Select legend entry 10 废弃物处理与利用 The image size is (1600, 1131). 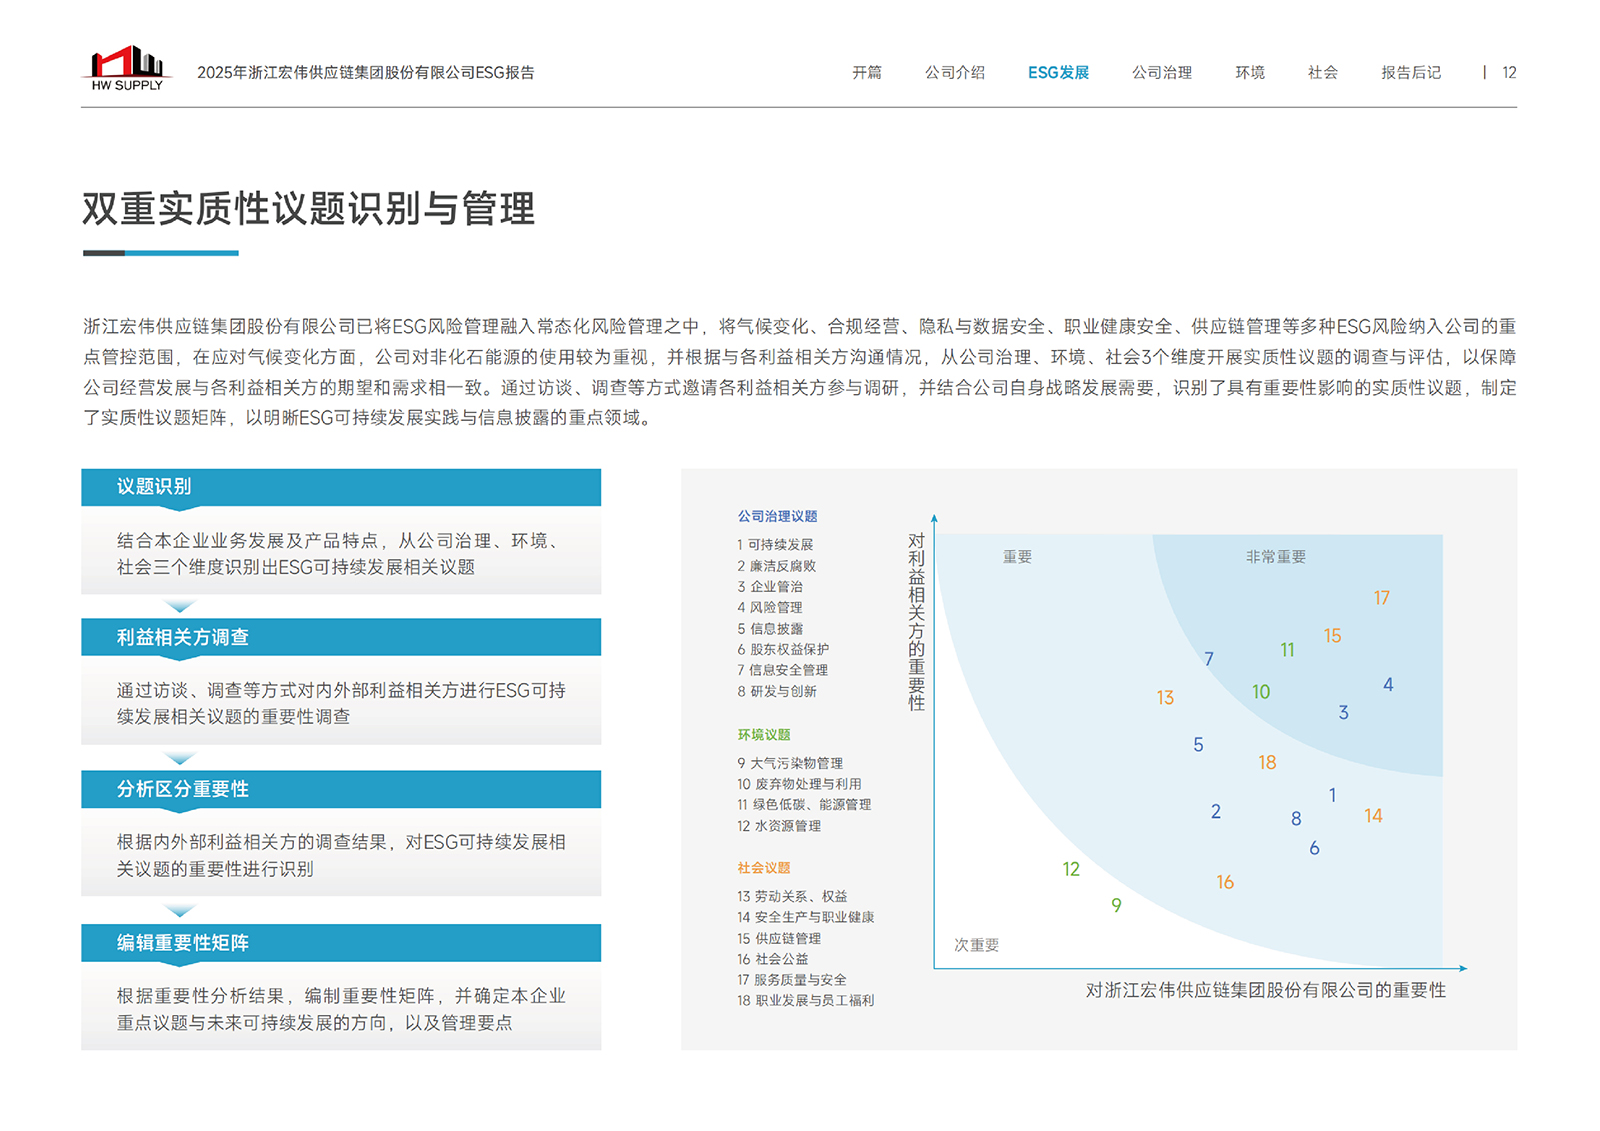799,784
